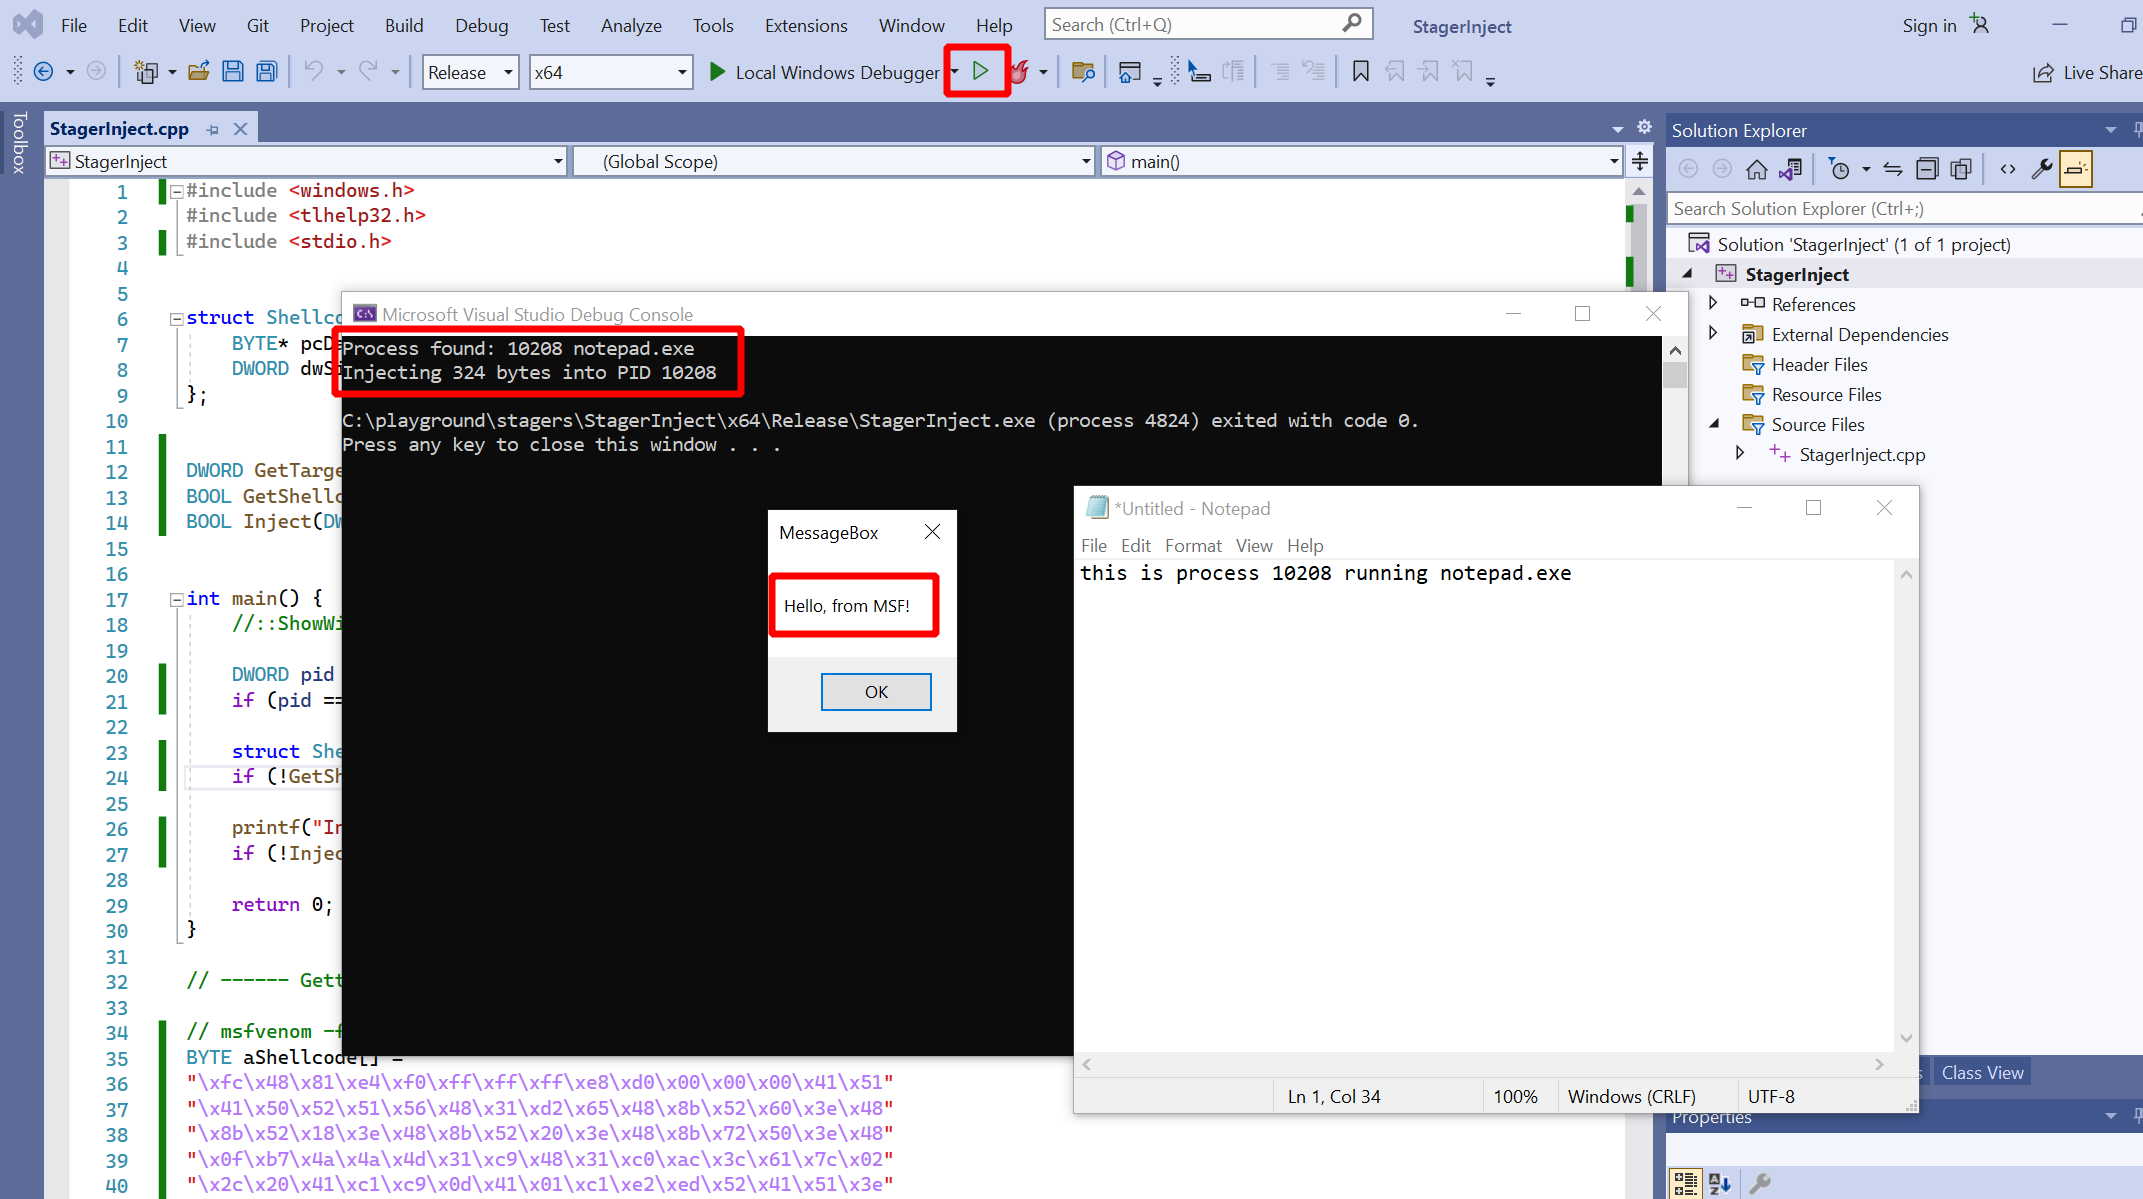Click the Hot Reload flame icon
Screen dimensions: 2143x1199
1019,72
